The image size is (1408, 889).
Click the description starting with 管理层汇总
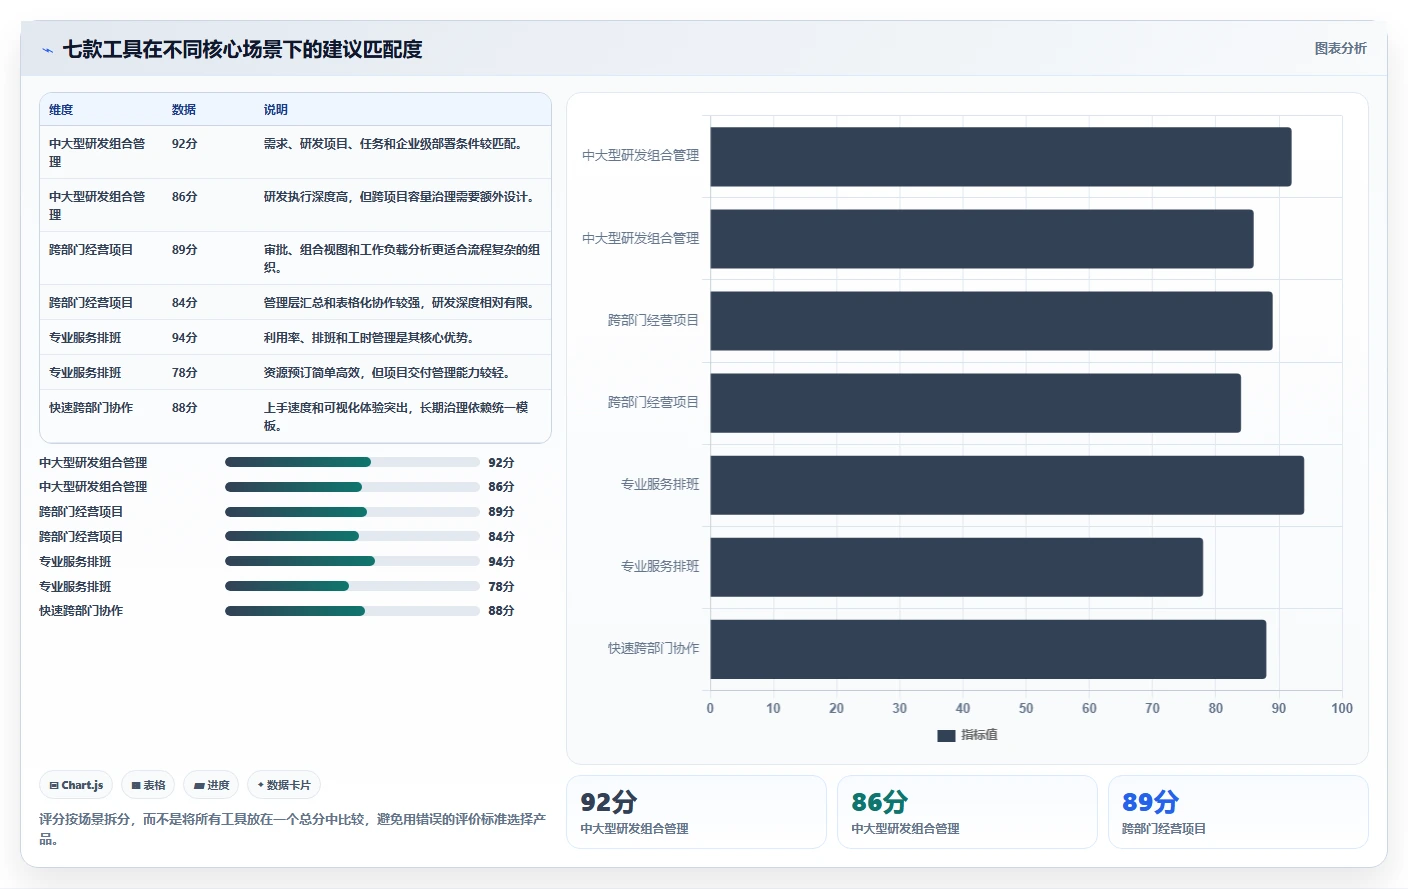pyautogui.click(x=399, y=303)
